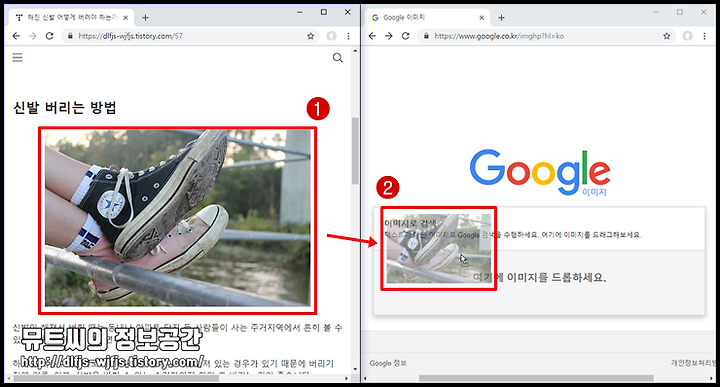Open a new tab in Google window
The width and height of the screenshot is (720, 387).
(x=501, y=17)
